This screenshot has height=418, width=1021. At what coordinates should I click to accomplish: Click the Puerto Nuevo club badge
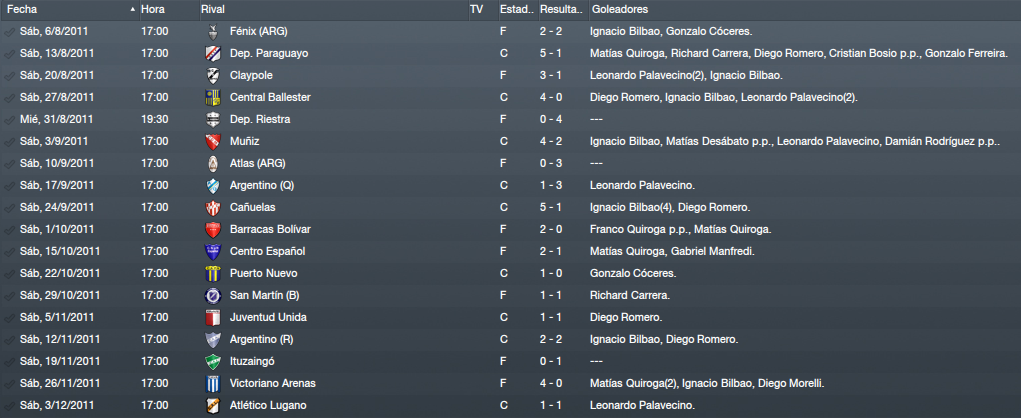(x=212, y=273)
